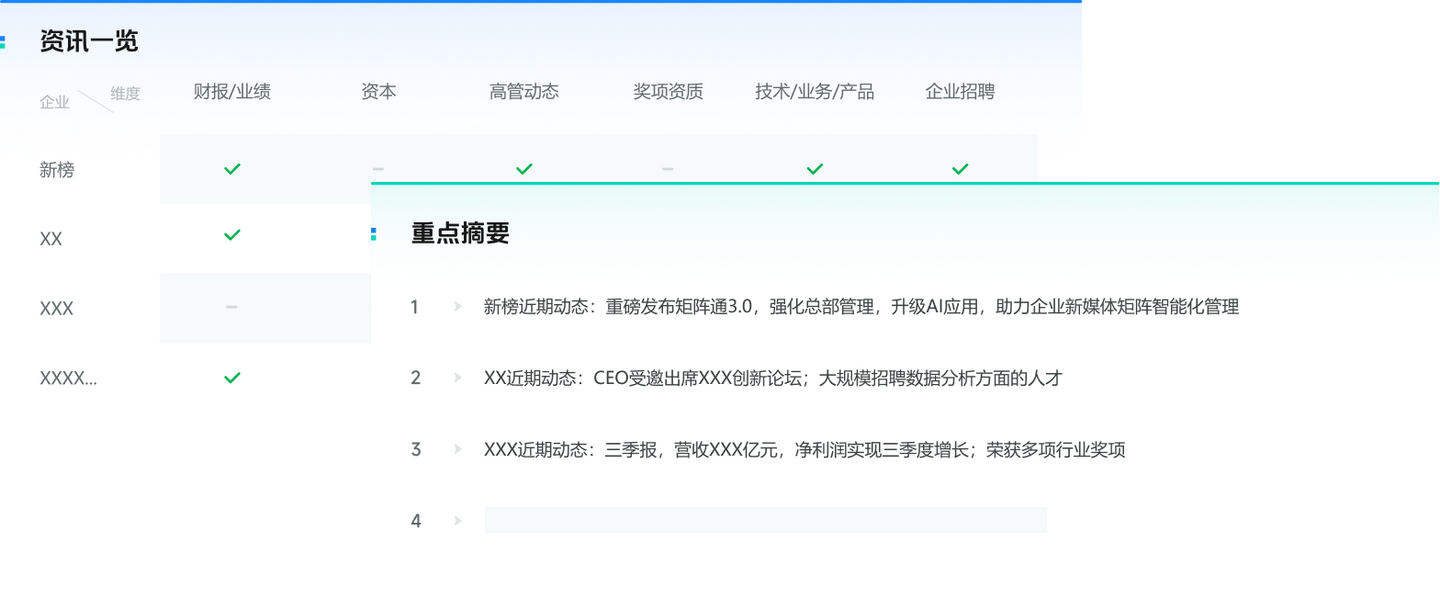
Task: 点击第4条摘要的空白占位区域
Action: tap(765, 520)
